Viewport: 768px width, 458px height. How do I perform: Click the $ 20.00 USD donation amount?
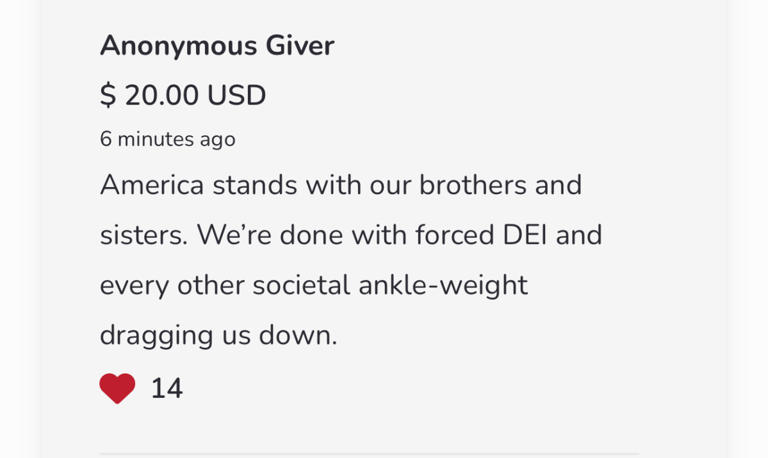(x=183, y=96)
